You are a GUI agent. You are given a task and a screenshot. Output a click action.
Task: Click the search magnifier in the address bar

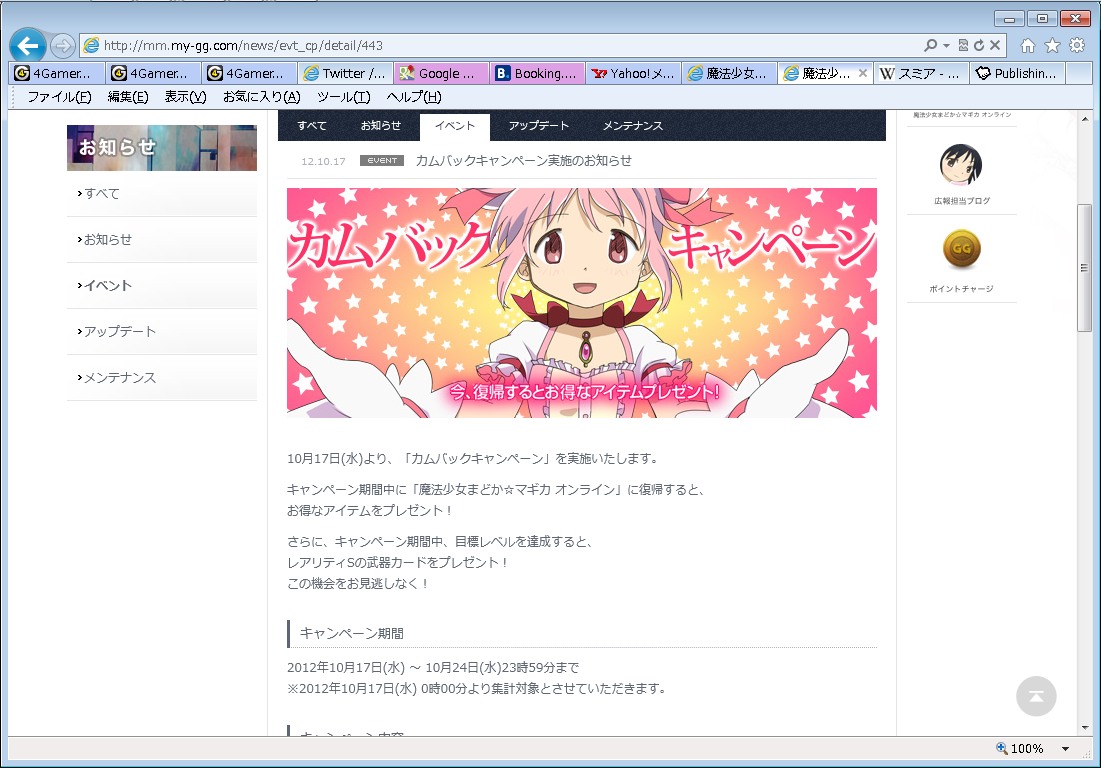930,46
